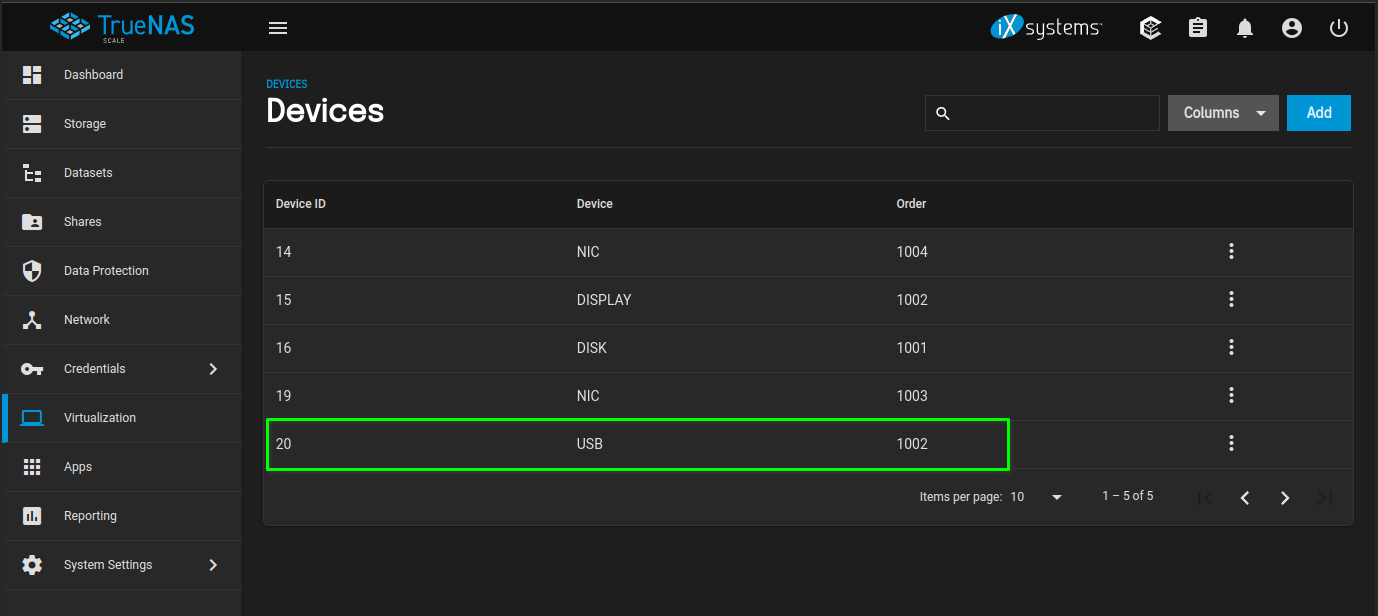Click the blue Add button
Viewport: 1378px width, 616px height.
click(1318, 112)
